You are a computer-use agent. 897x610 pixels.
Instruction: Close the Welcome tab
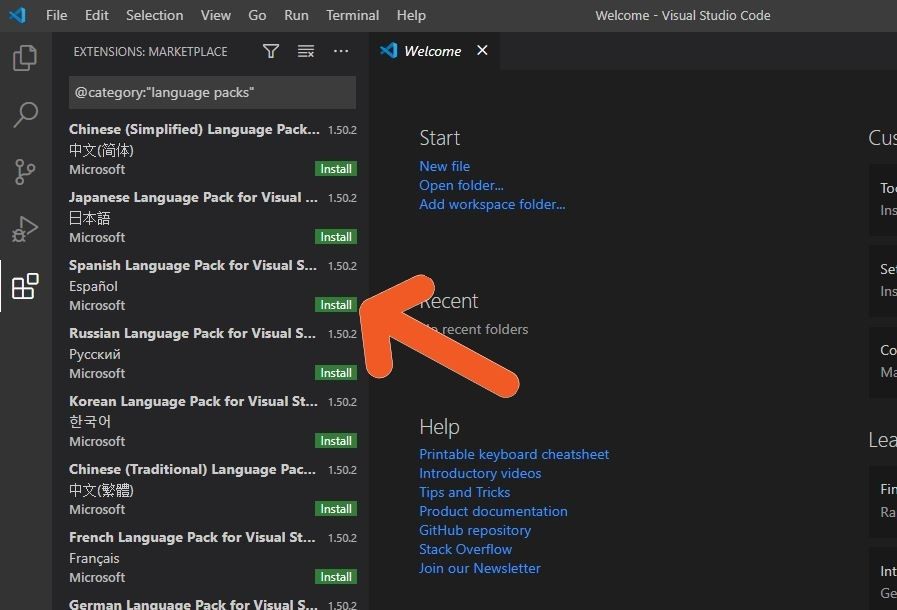[482, 50]
